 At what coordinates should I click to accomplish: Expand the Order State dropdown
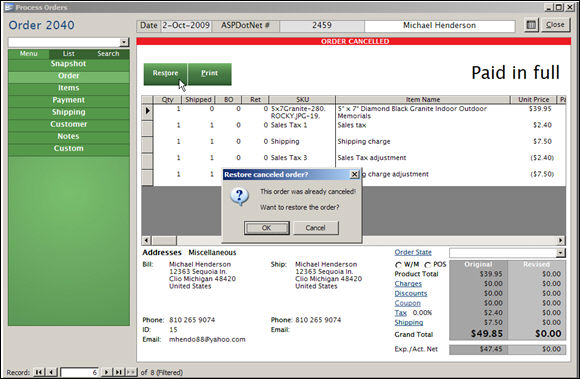(x=561, y=253)
